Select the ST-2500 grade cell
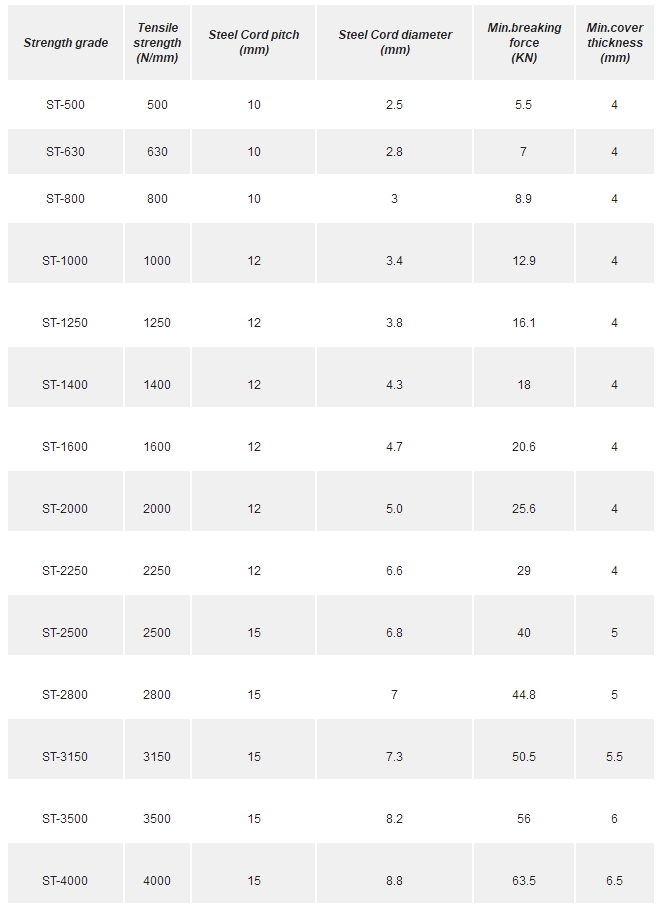 [x=65, y=633]
